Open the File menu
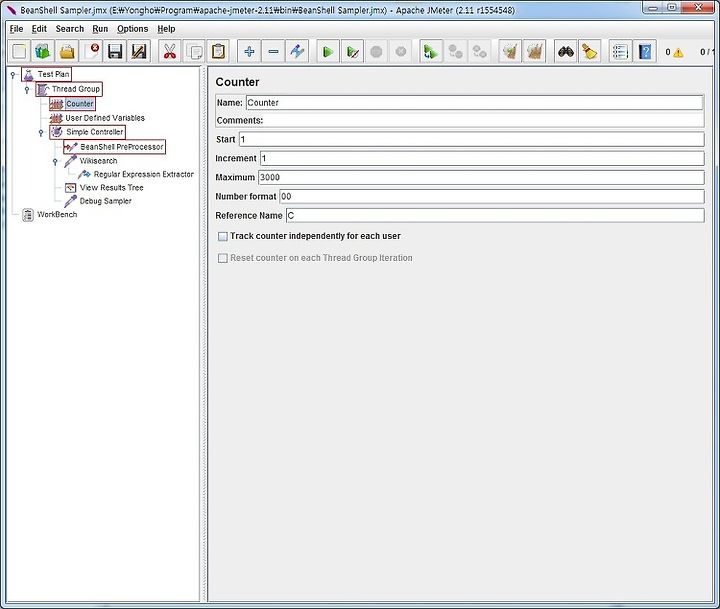This screenshot has width=720, height=609. coord(17,29)
